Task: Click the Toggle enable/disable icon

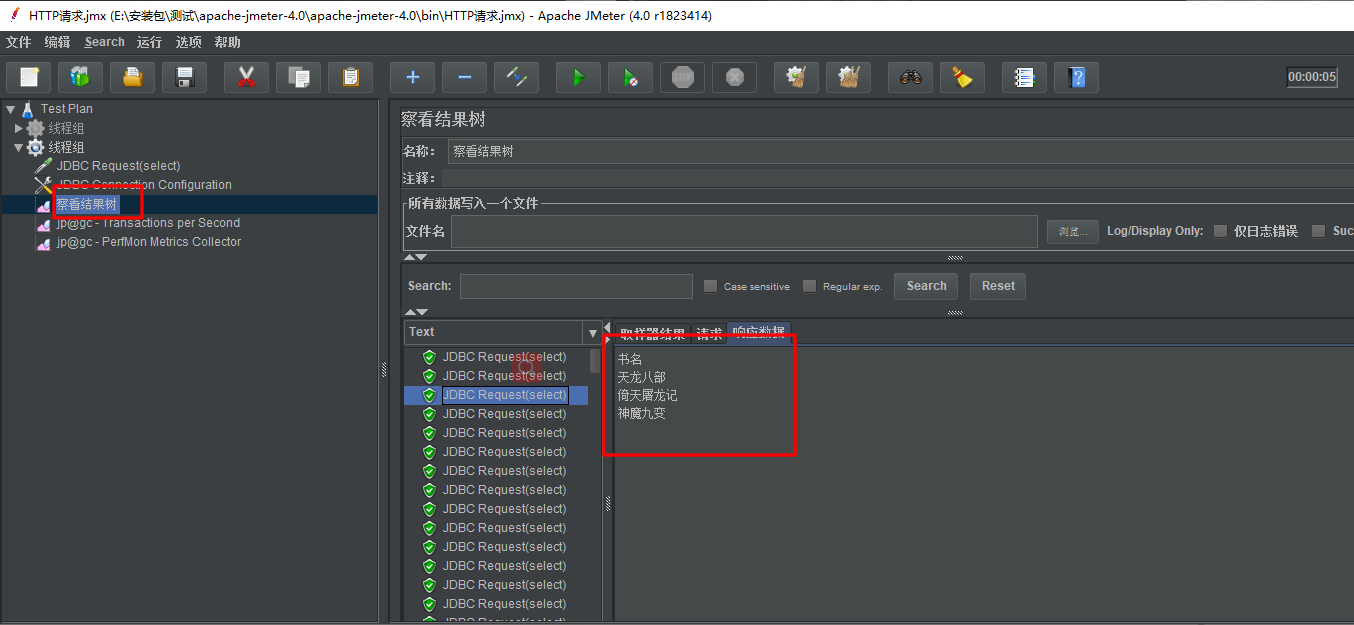Action: (516, 77)
